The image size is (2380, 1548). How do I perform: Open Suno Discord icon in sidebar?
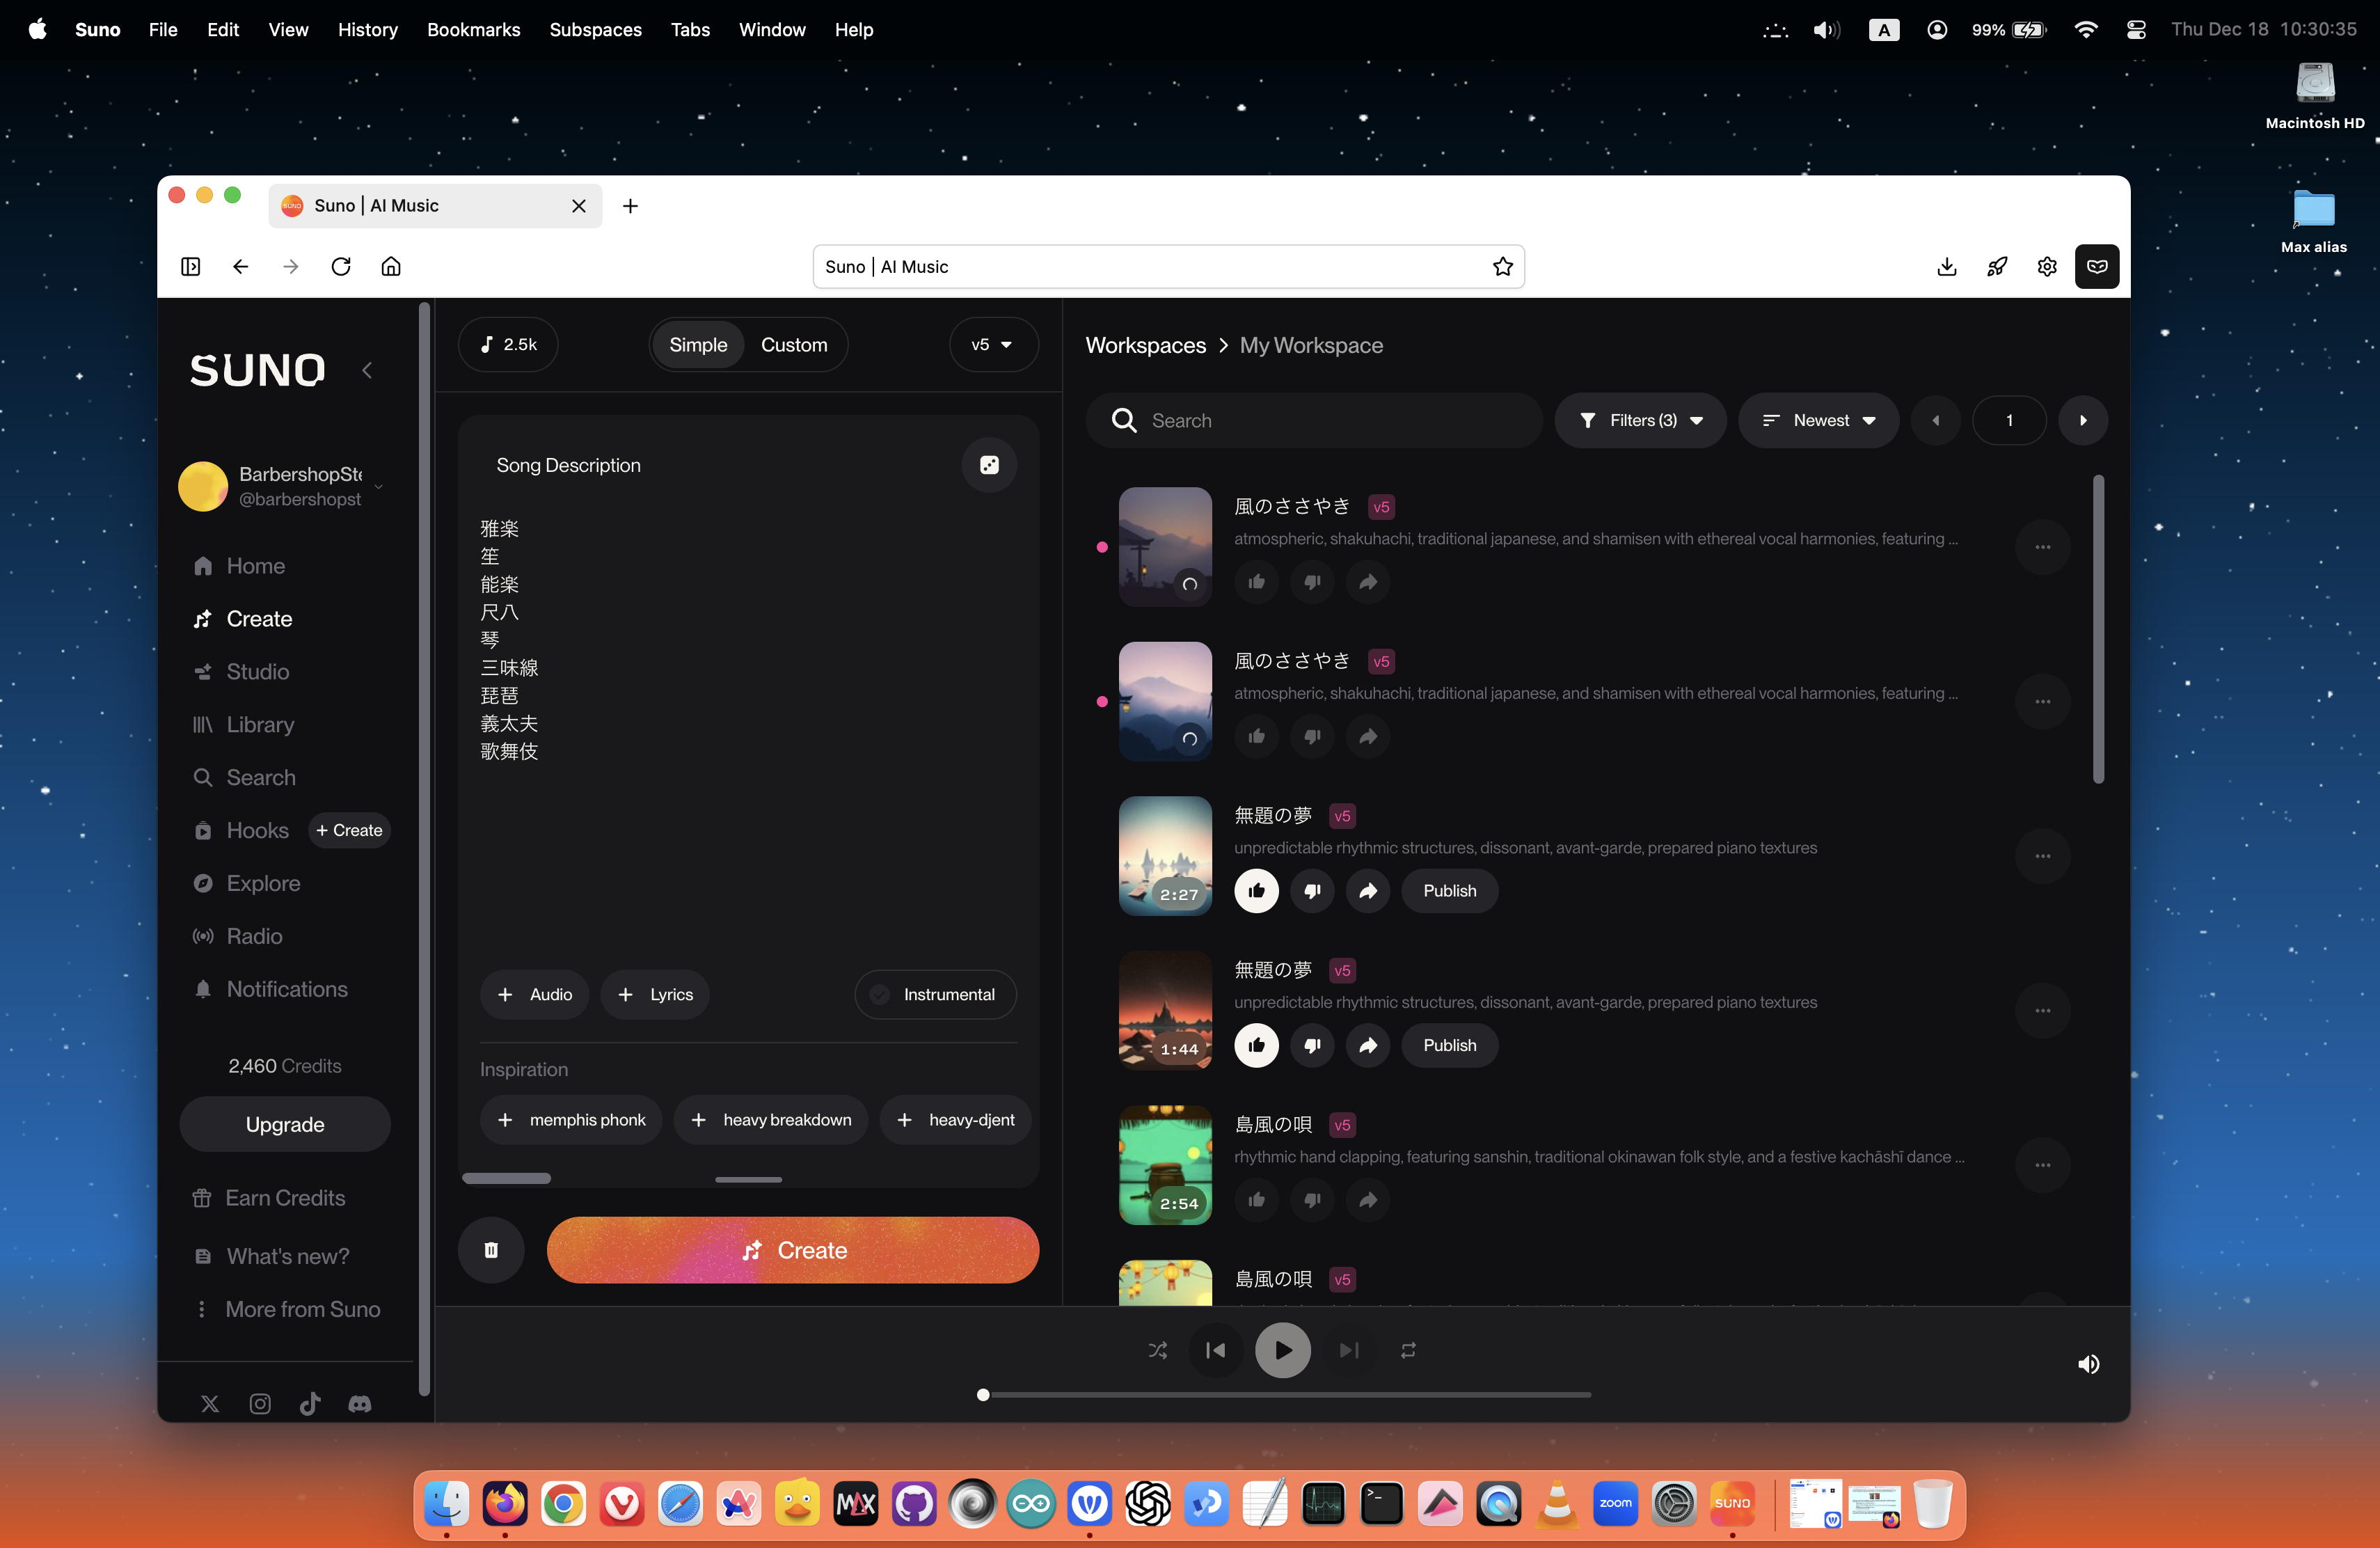359,1404
